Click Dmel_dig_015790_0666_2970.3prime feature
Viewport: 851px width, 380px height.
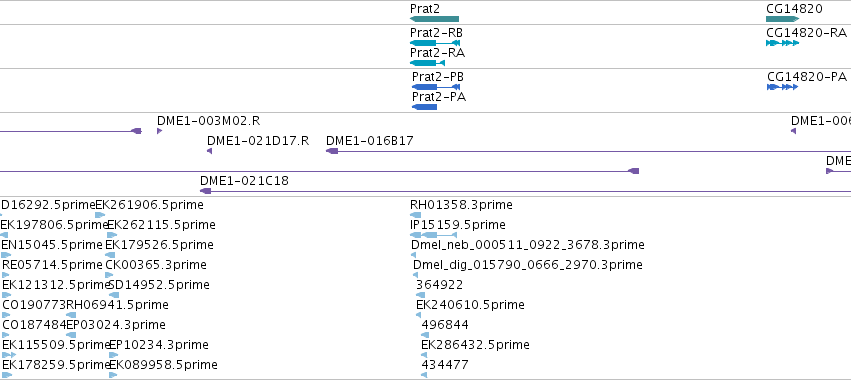[x=415, y=275]
